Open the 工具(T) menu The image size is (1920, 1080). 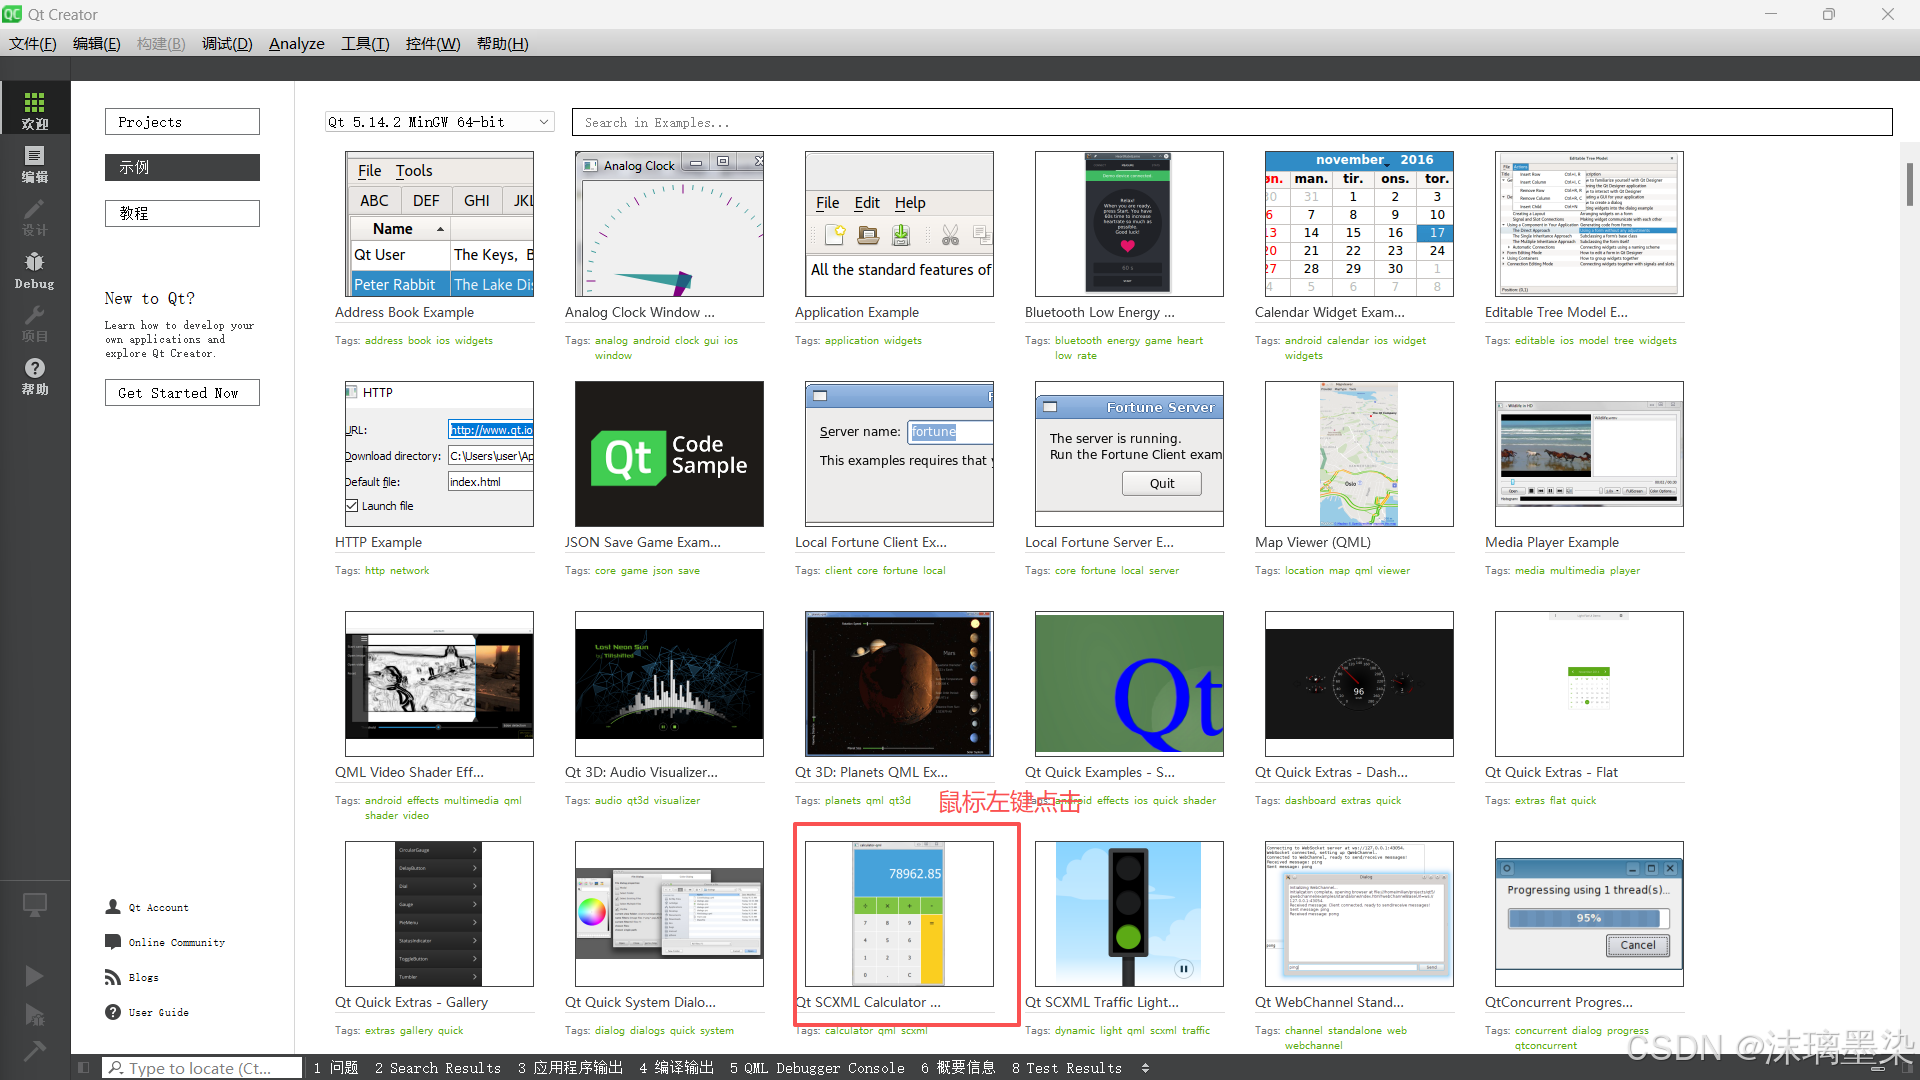point(365,43)
